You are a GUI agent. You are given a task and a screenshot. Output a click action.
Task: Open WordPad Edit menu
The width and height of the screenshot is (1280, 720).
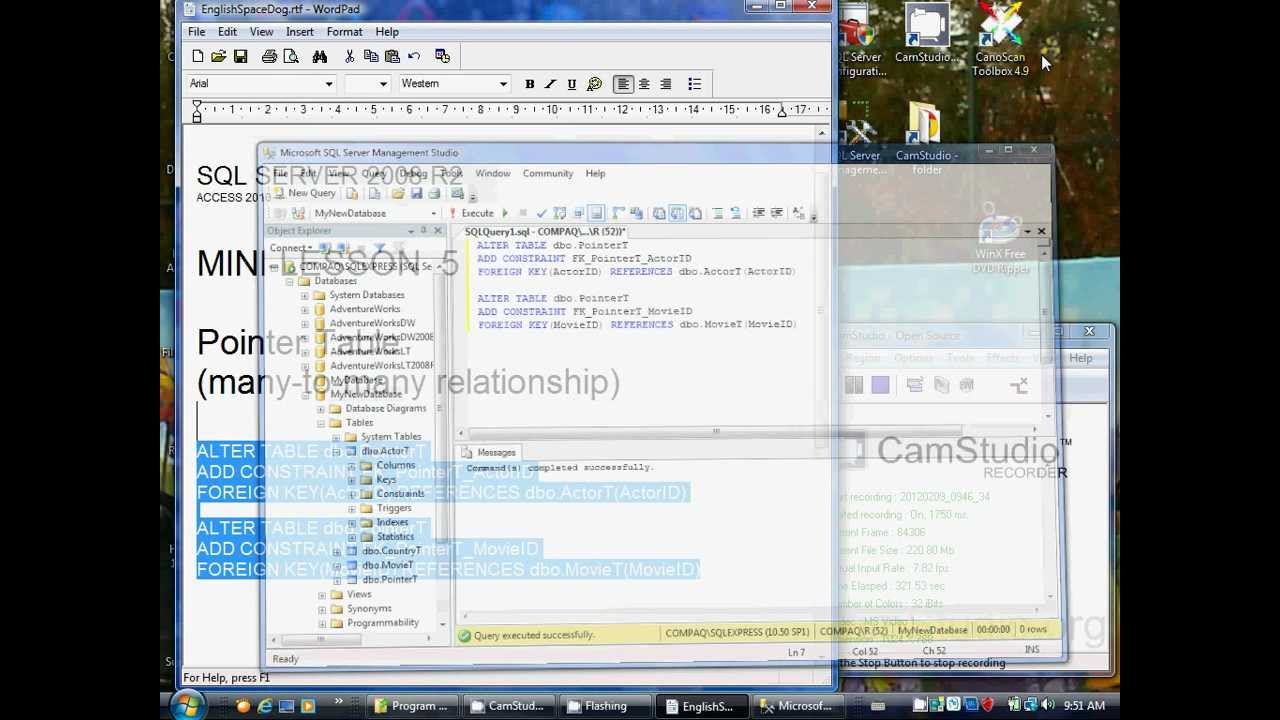pos(227,32)
